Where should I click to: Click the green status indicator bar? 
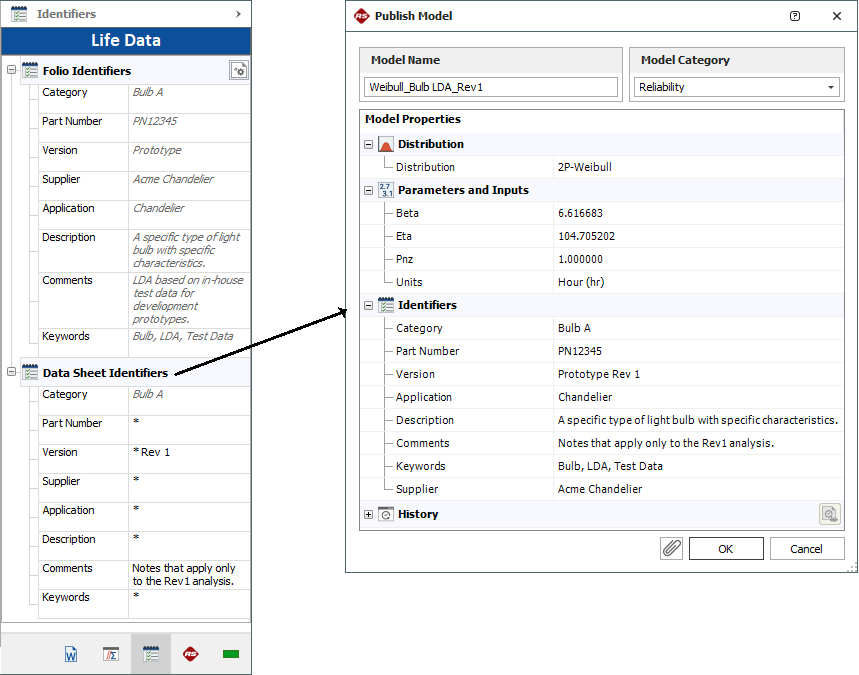coord(231,654)
